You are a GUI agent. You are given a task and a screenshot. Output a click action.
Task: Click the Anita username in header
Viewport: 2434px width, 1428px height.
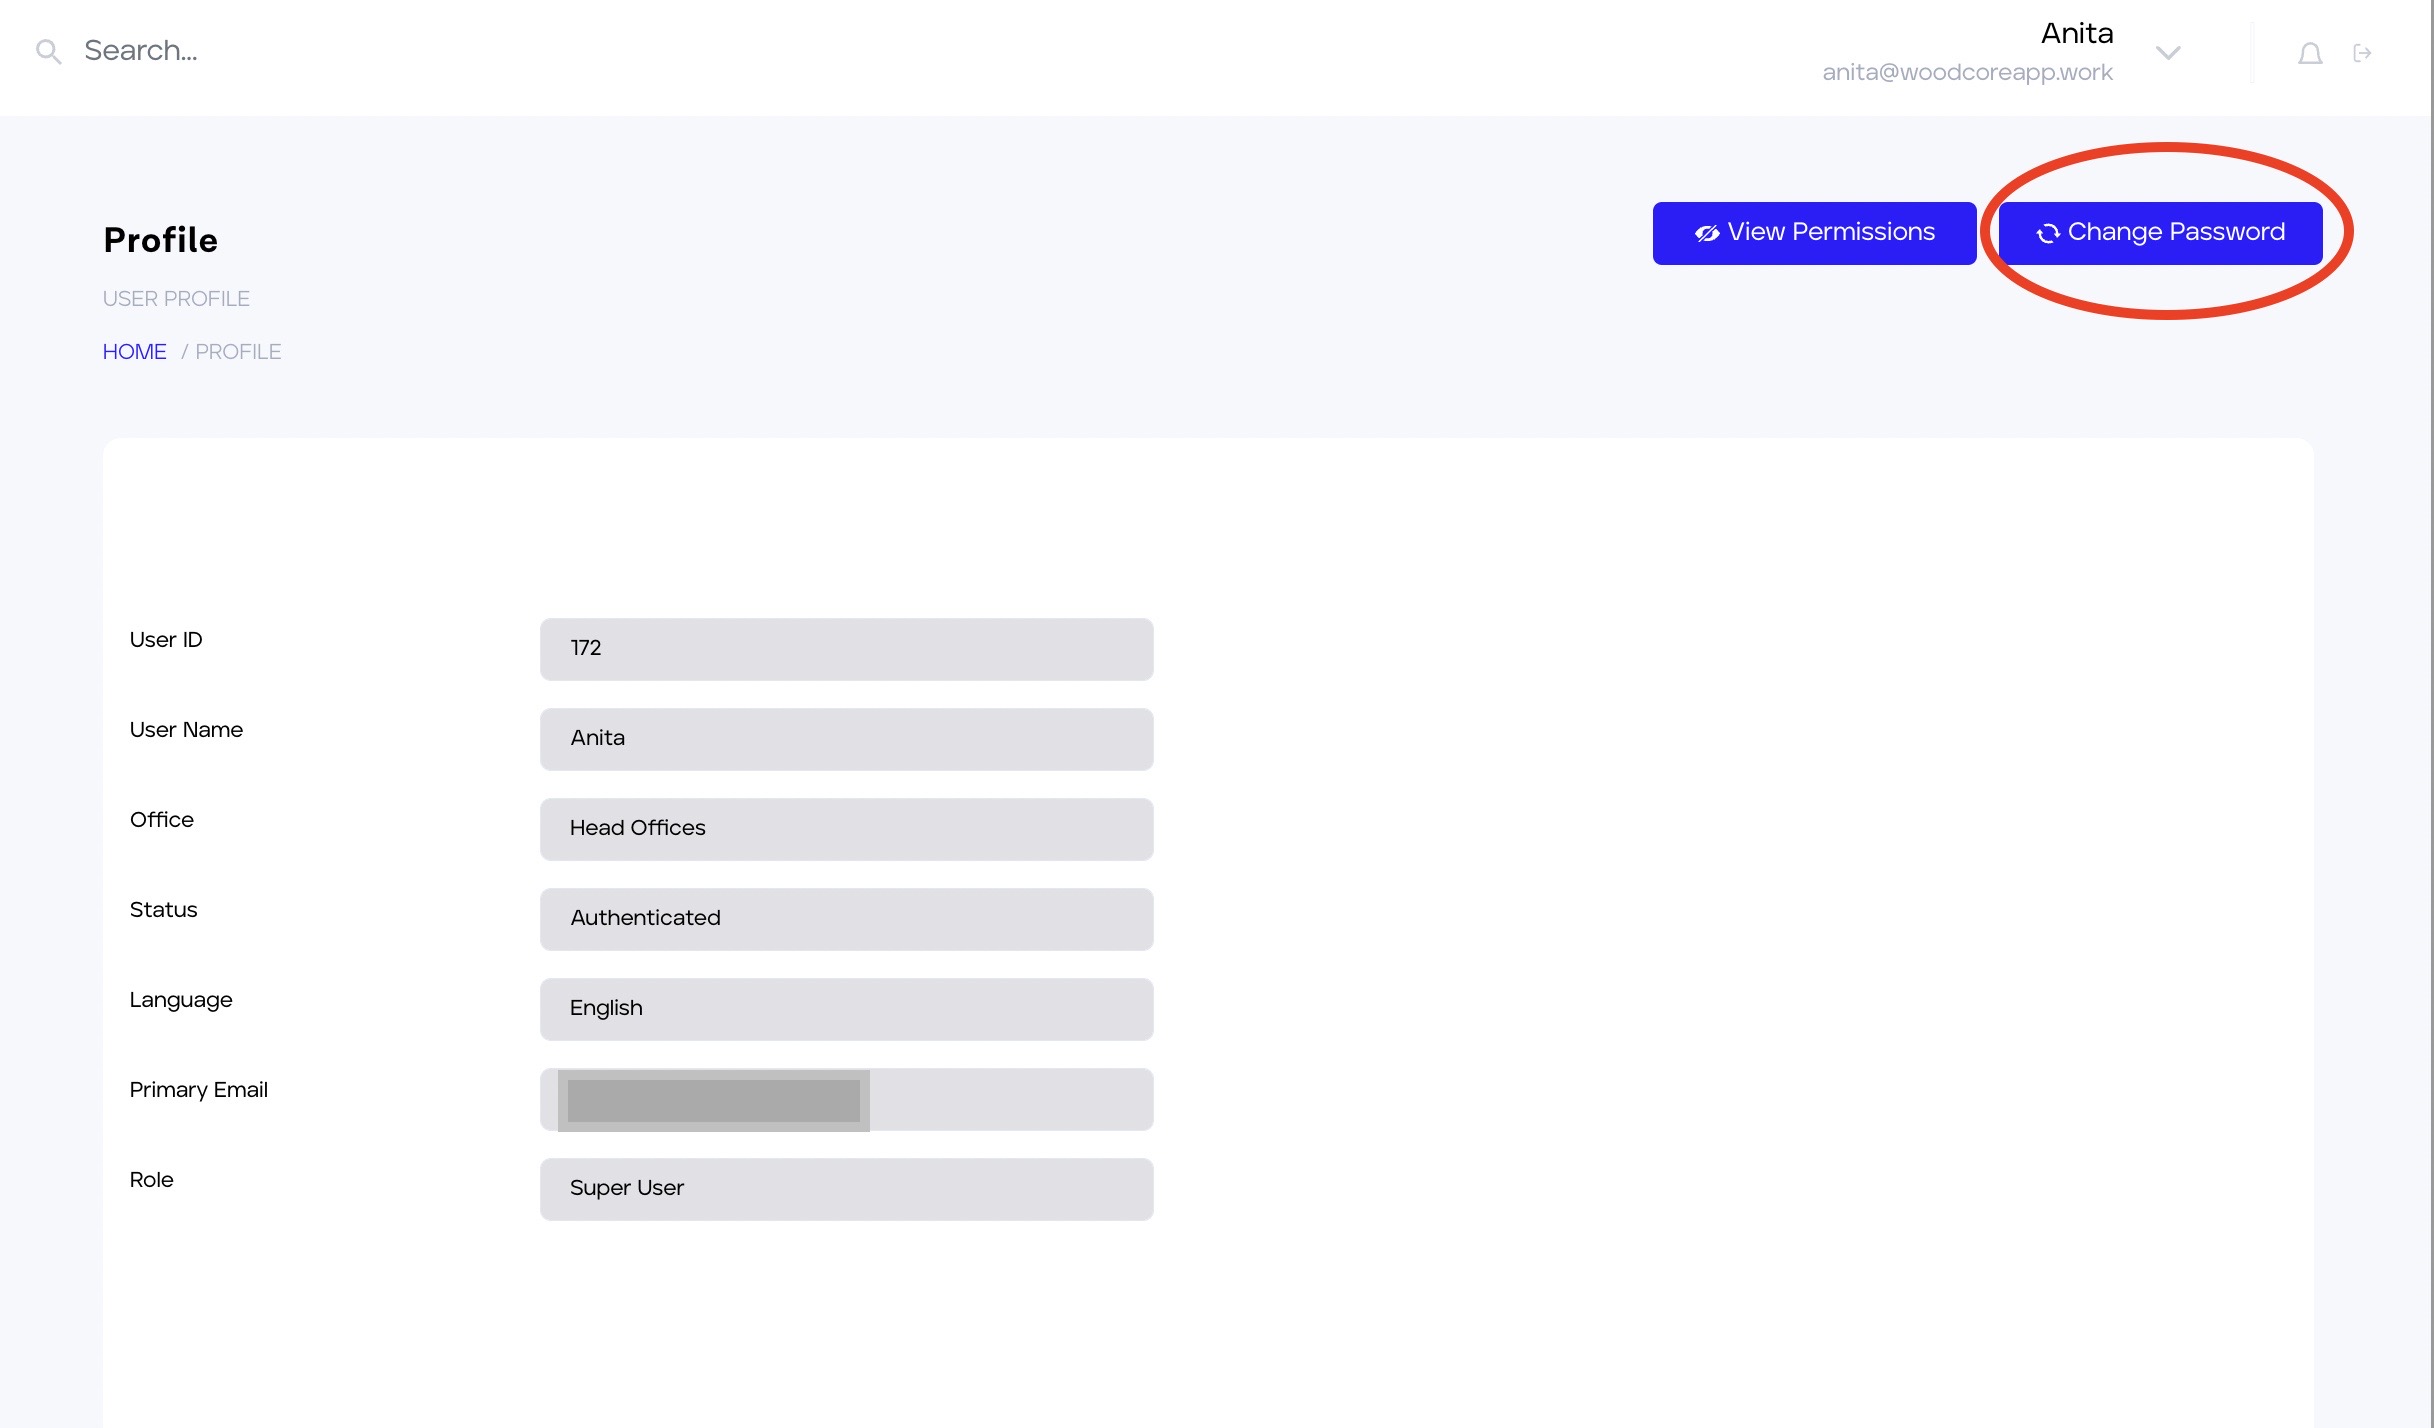[2076, 34]
